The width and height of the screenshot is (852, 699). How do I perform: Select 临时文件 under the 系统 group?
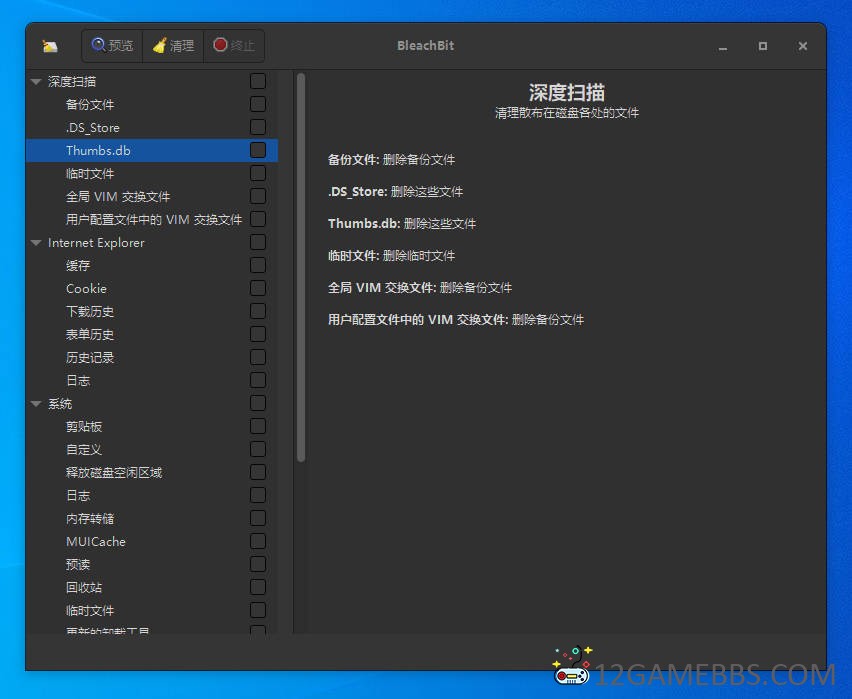pyautogui.click(x=152, y=610)
